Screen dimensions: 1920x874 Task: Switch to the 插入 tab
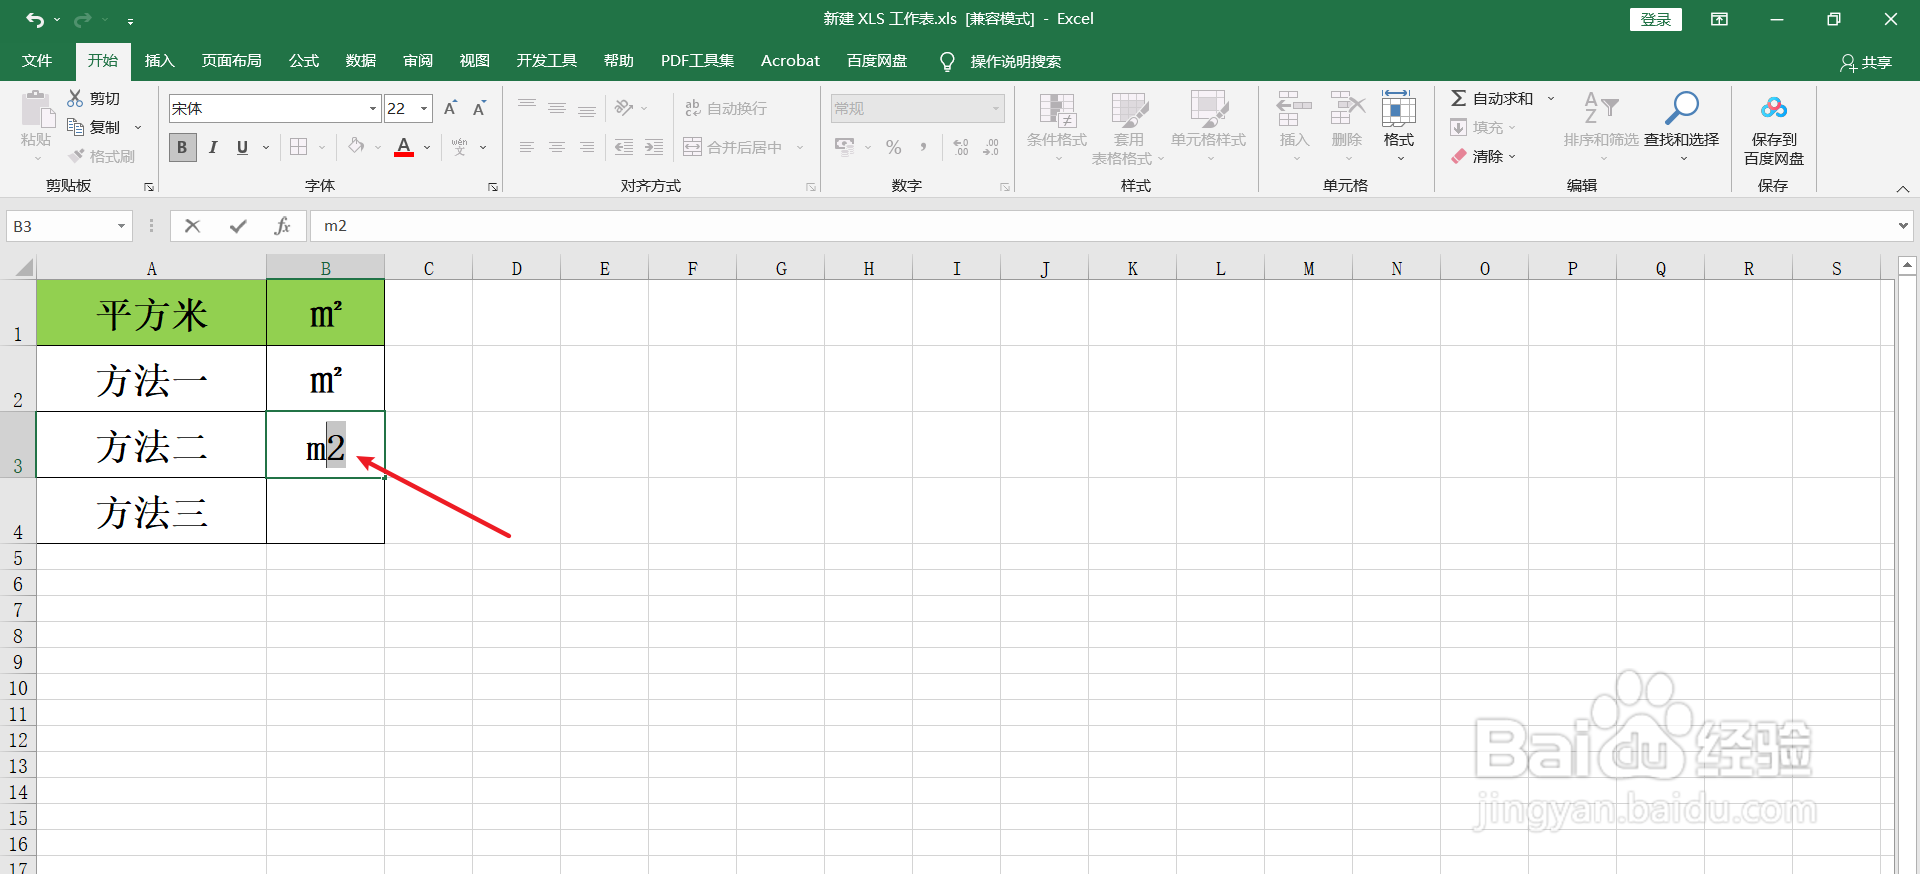160,61
